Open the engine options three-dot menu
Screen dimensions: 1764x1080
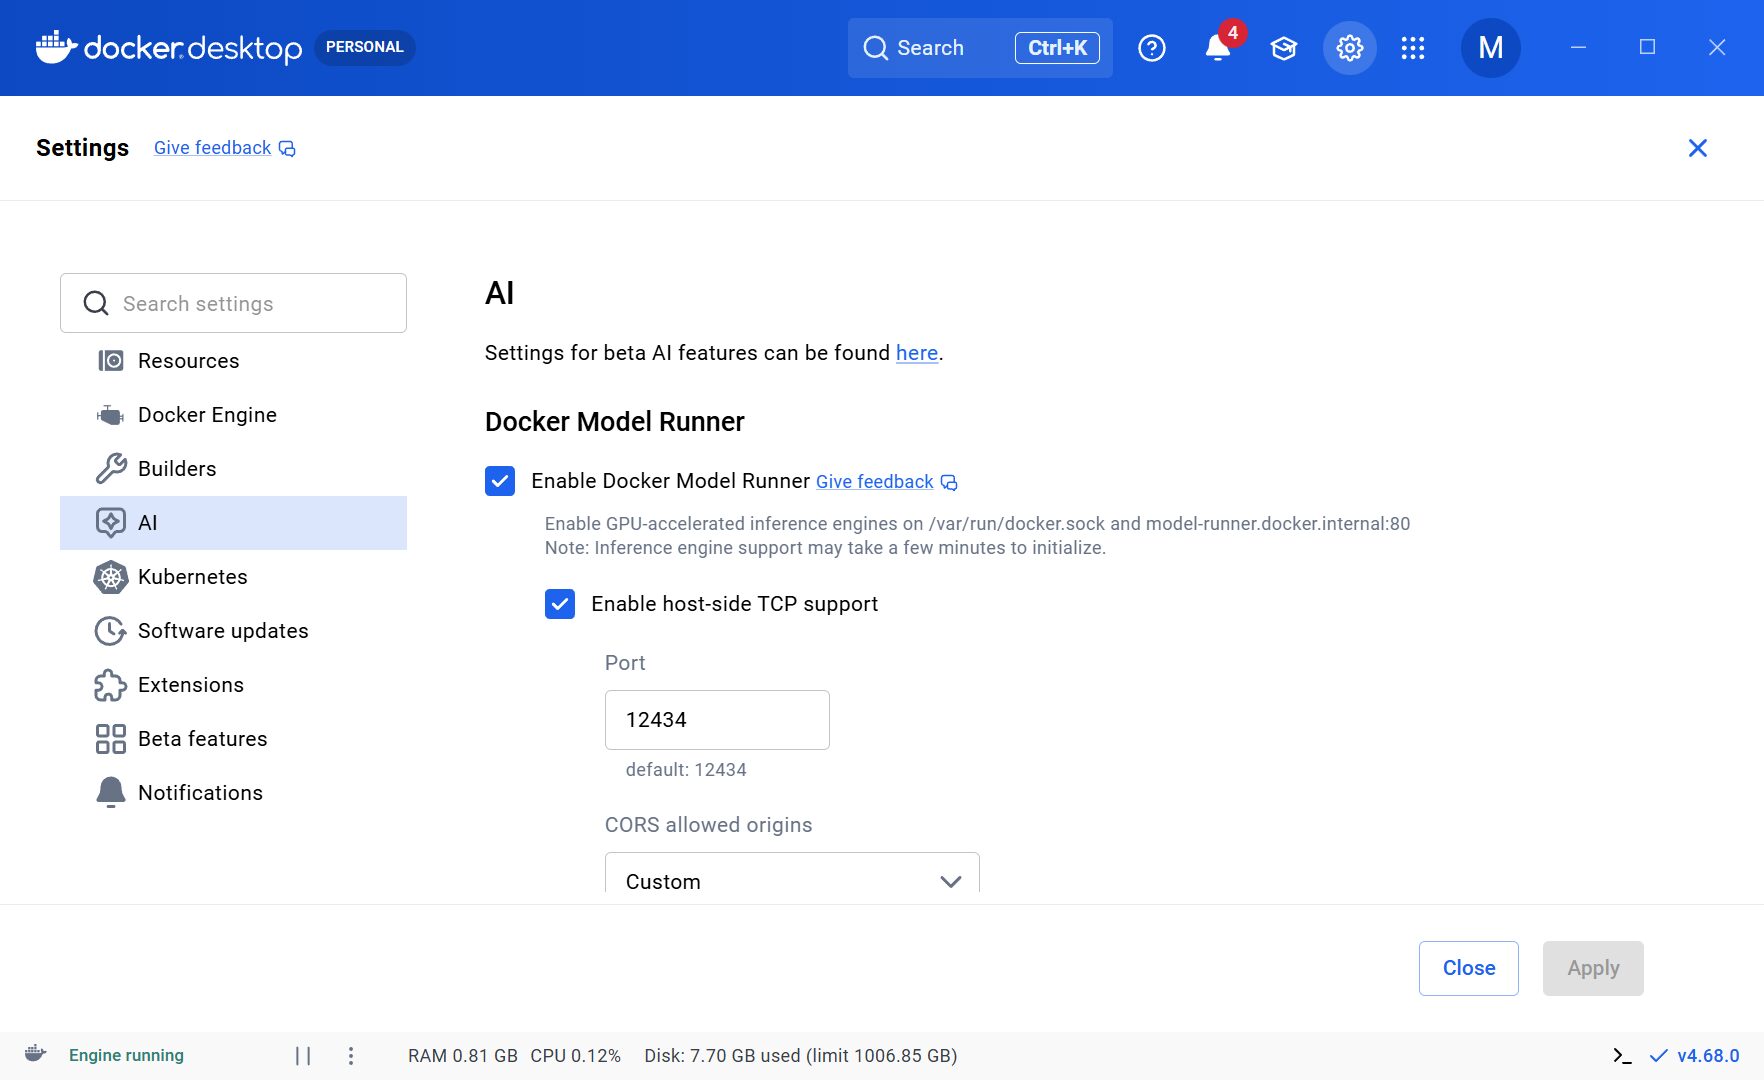(350, 1055)
